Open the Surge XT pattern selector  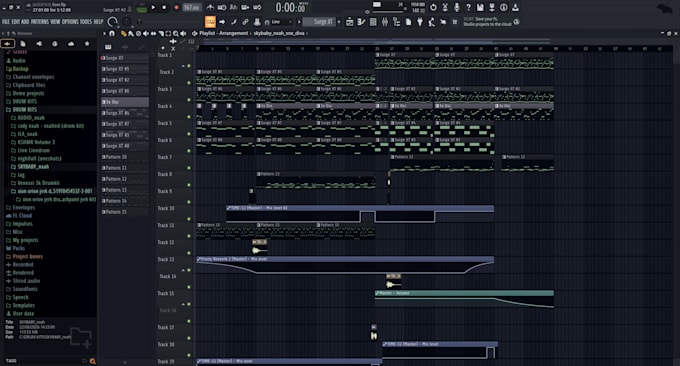(x=320, y=22)
